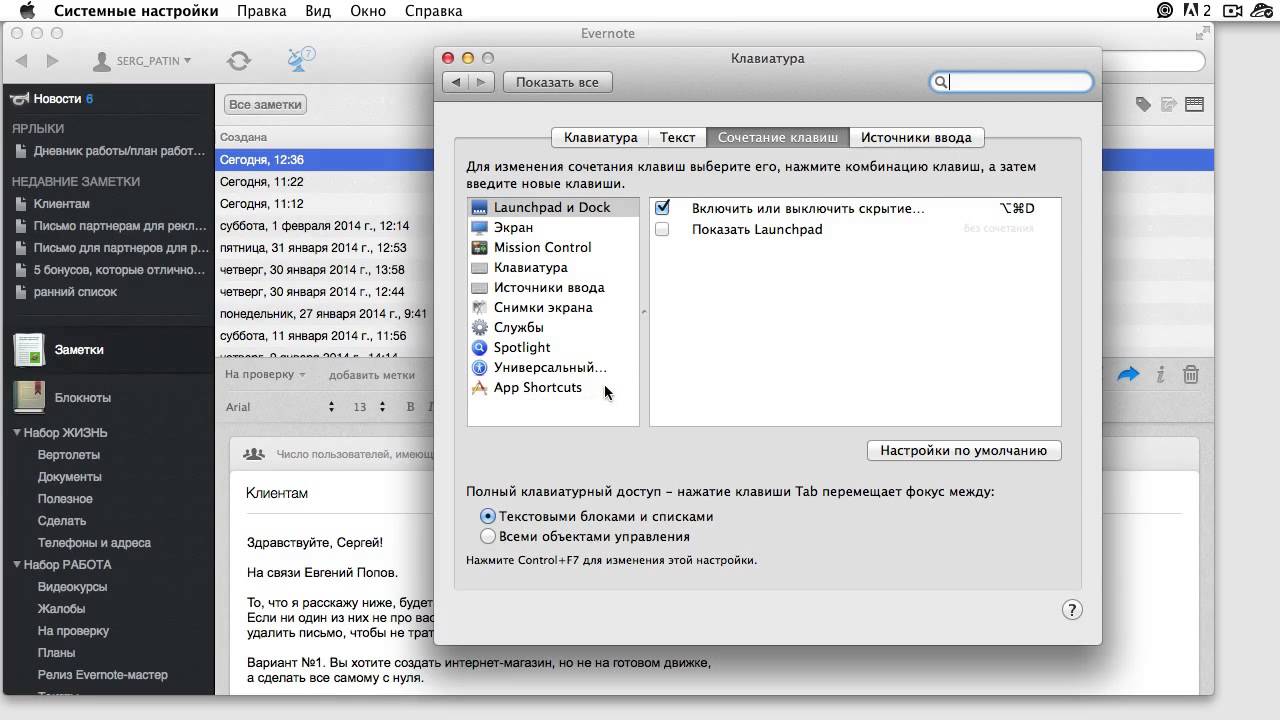Open Вертолеты notebook in sidebar
This screenshot has width=1280, height=720.
pos(69,455)
